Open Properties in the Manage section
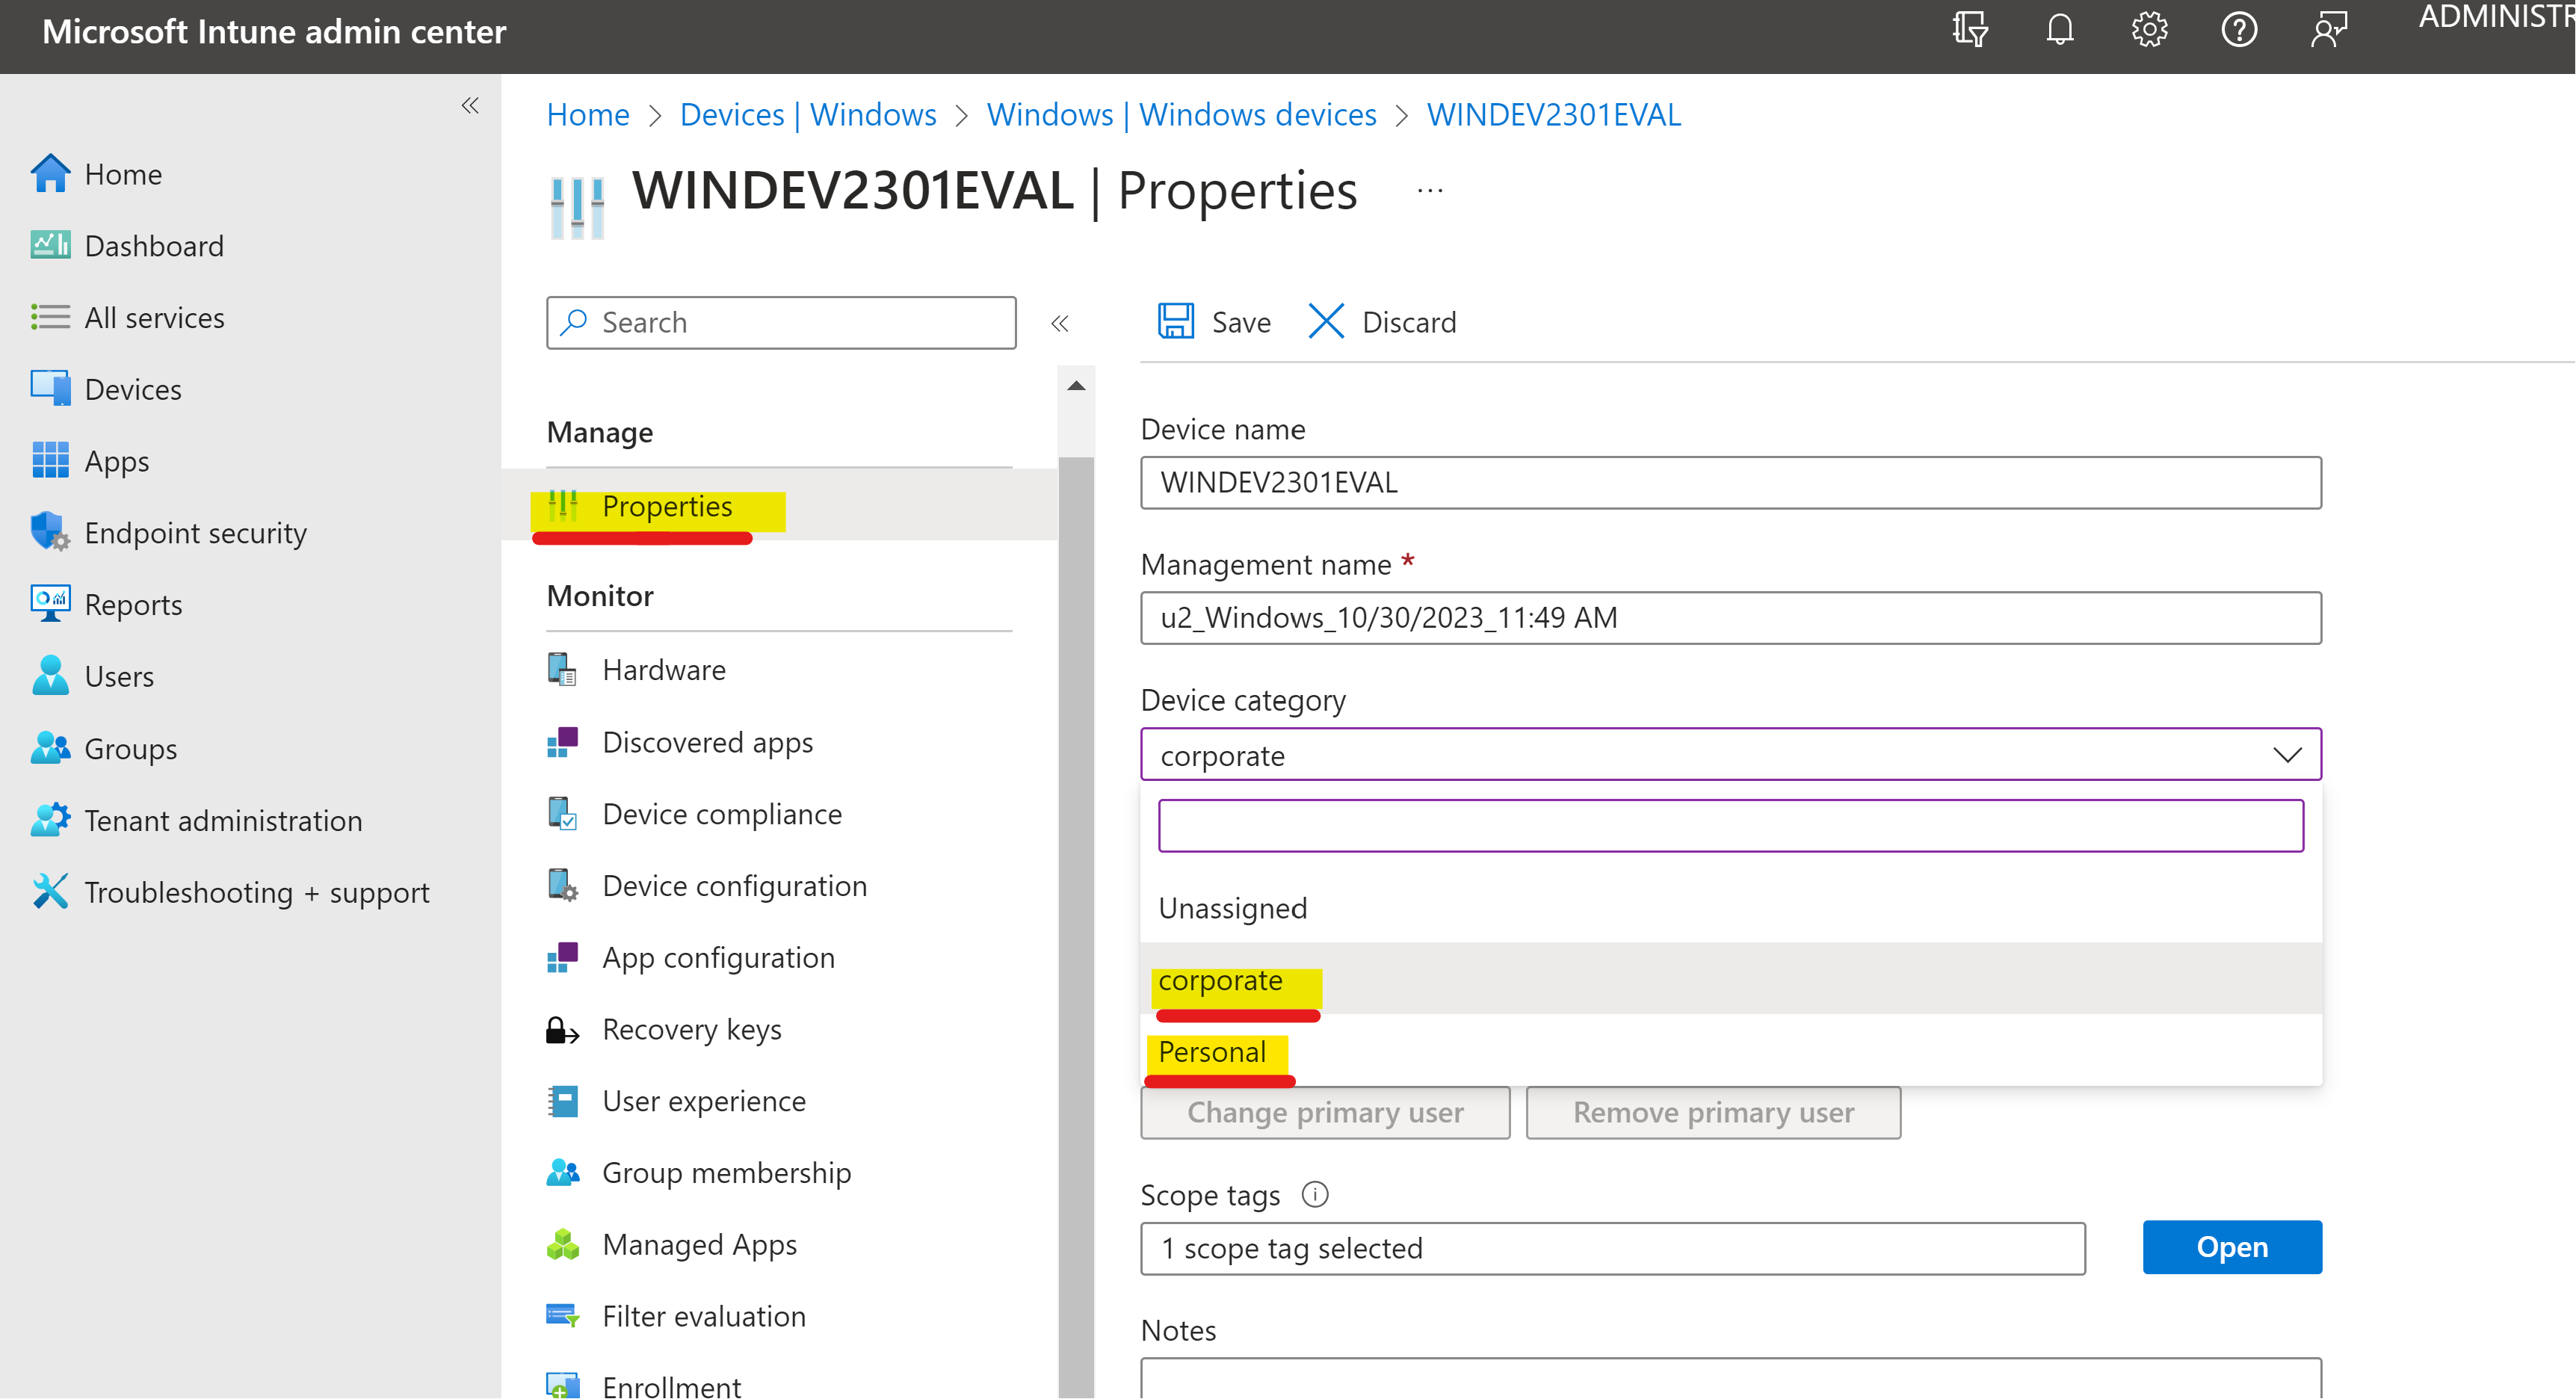 (x=779, y=506)
